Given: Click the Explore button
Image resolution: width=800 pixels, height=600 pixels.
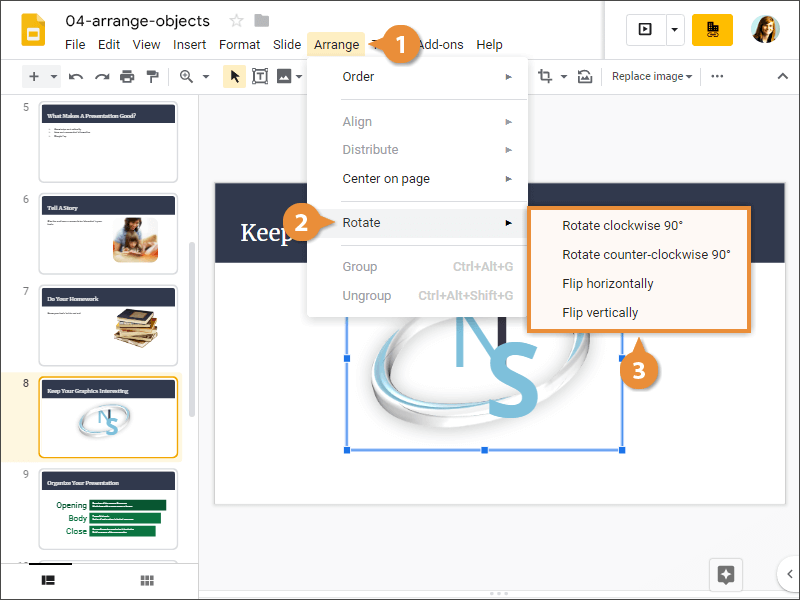Looking at the screenshot, I should (726, 575).
